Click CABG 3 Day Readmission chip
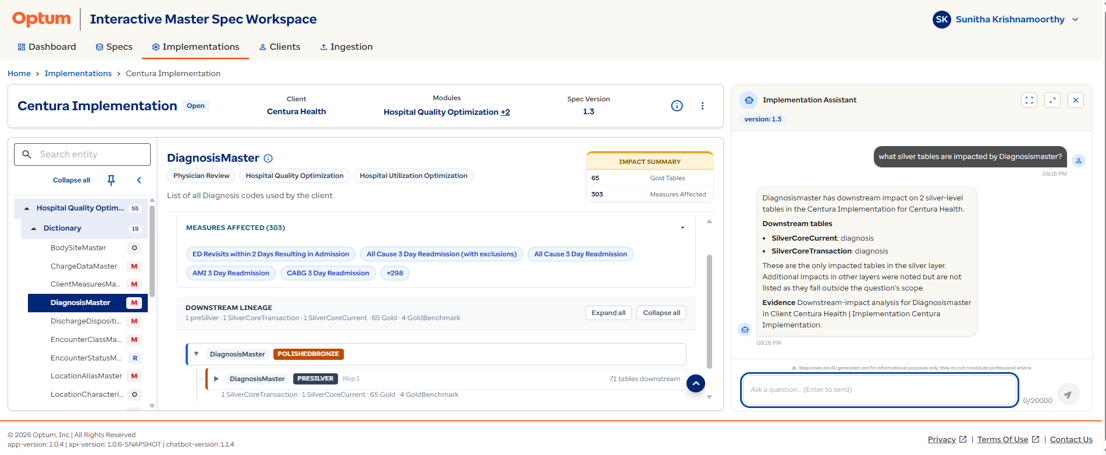1106x455 pixels. (327, 273)
